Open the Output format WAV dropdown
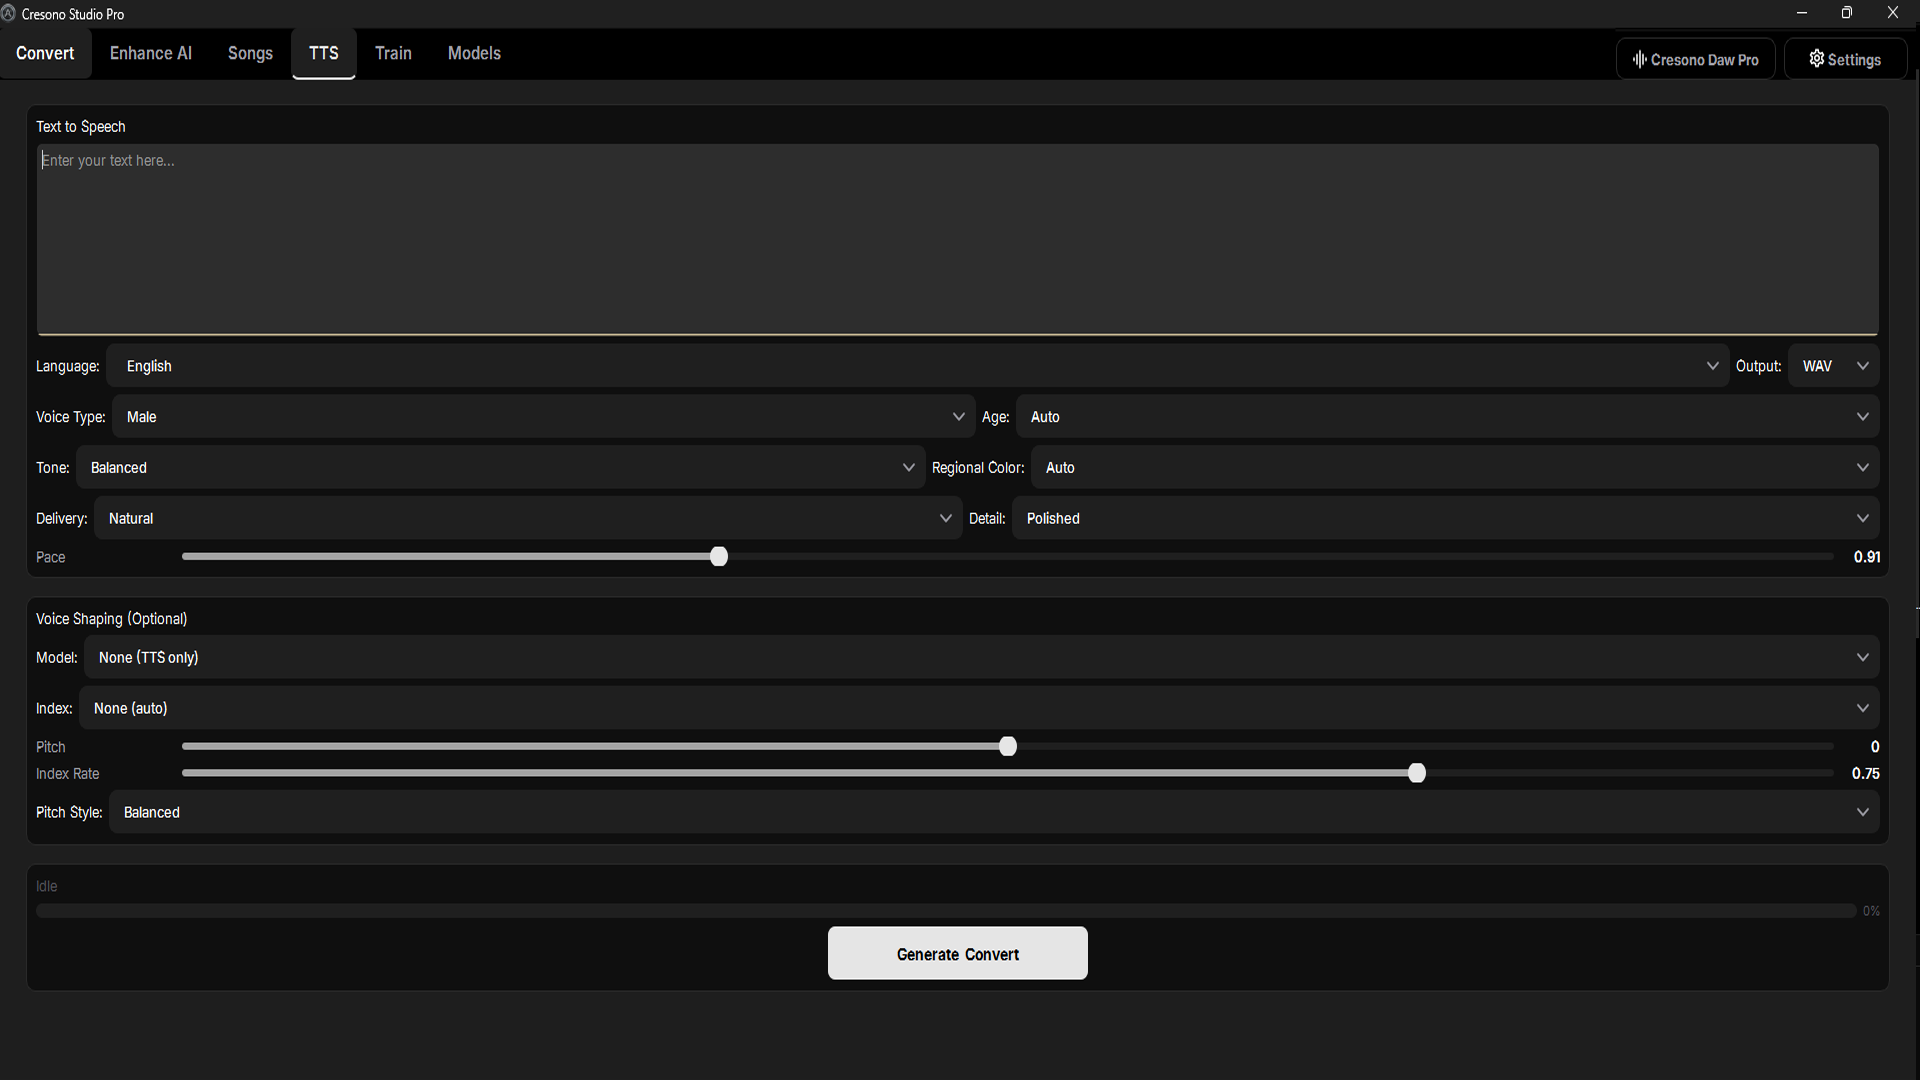The image size is (1920, 1080). point(1834,366)
